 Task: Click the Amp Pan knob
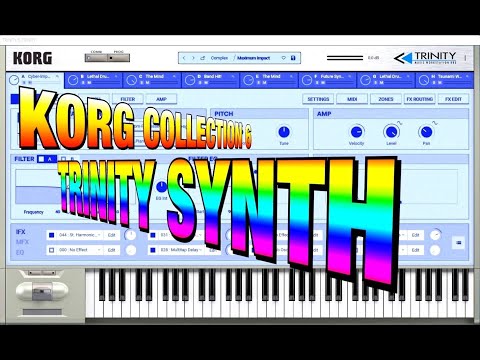click(x=426, y=132)
